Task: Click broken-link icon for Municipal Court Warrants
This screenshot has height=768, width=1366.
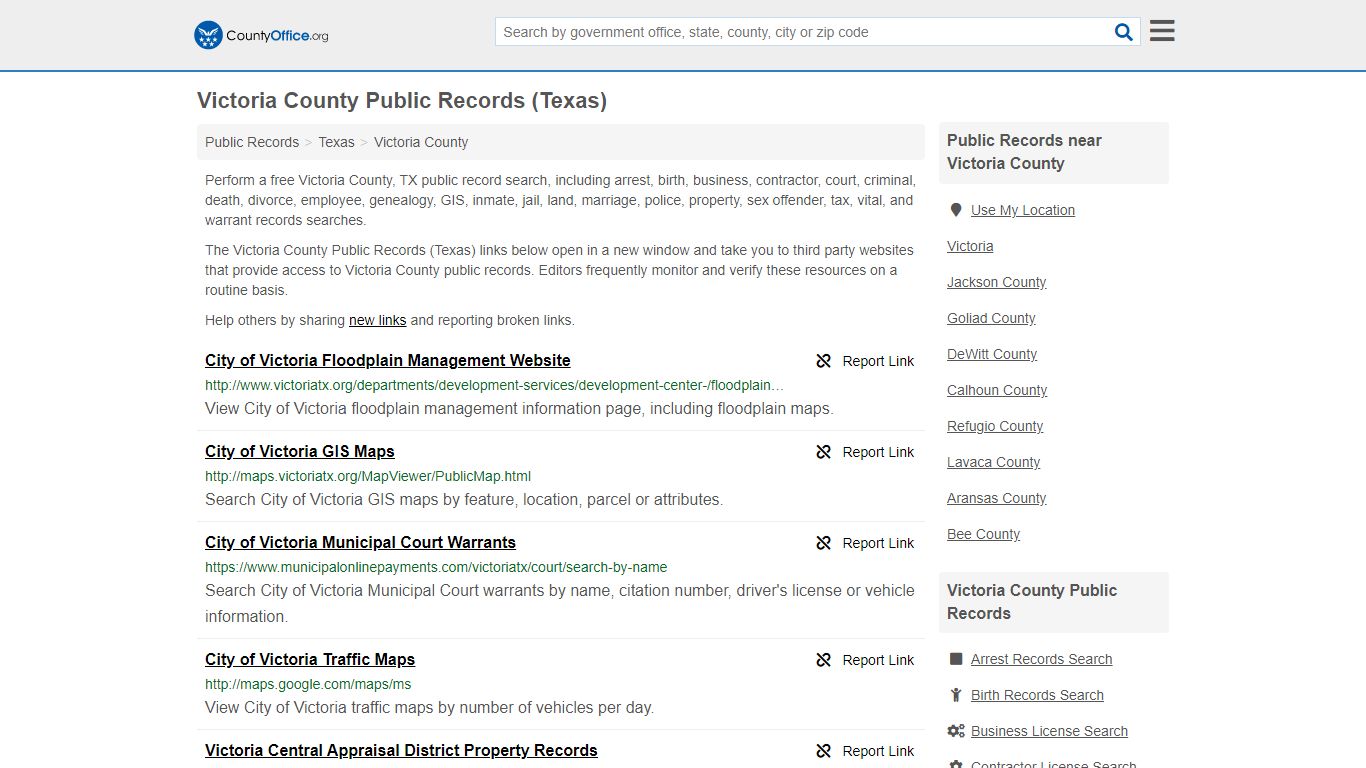Action: tap(824, 543)
